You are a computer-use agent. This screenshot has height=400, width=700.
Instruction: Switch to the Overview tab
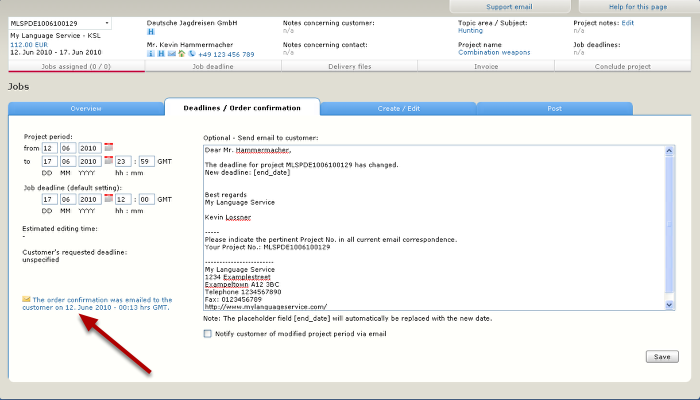[x=86, y=108]
